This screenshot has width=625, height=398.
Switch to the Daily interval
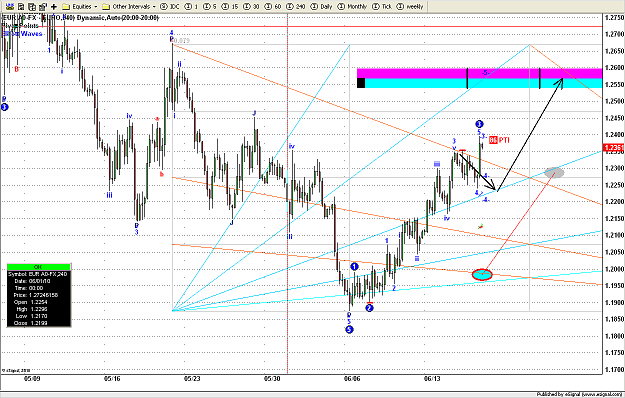(321, 6)
